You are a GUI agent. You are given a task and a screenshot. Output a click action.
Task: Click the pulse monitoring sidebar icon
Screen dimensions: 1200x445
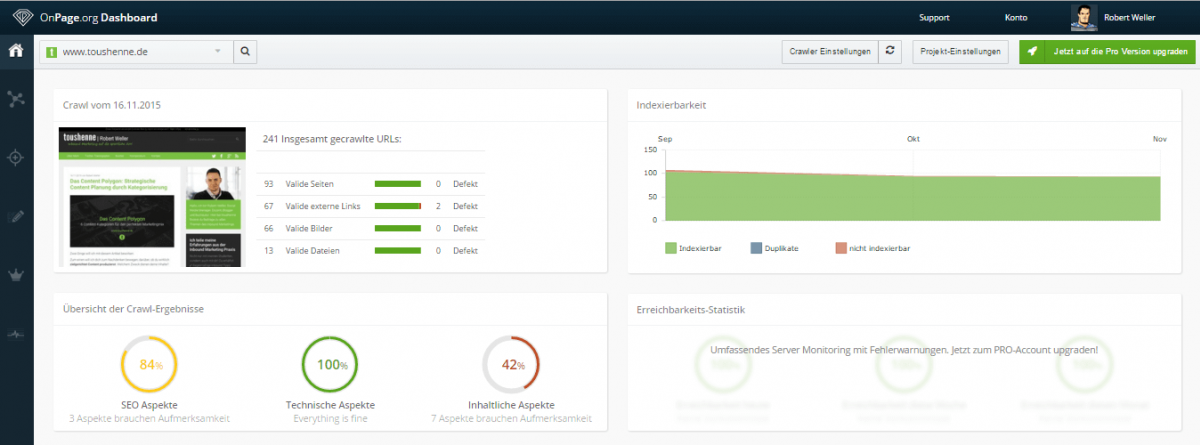point(16,334)
